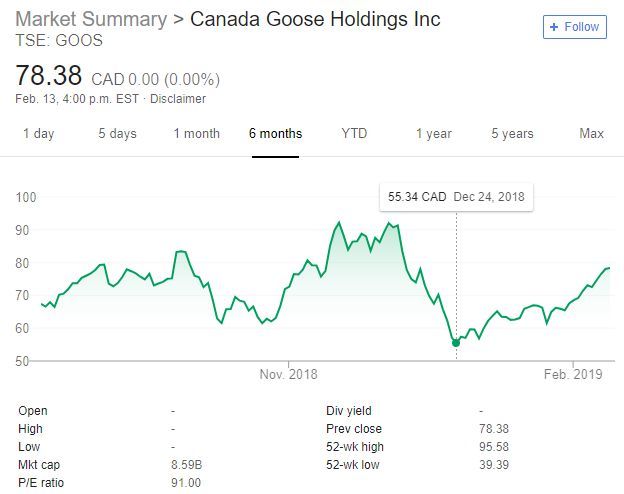Click the 55.34 CAD Dec 24 tooltip
The width and height of the screenshot is (624, 494).
[x=456, y=197]
